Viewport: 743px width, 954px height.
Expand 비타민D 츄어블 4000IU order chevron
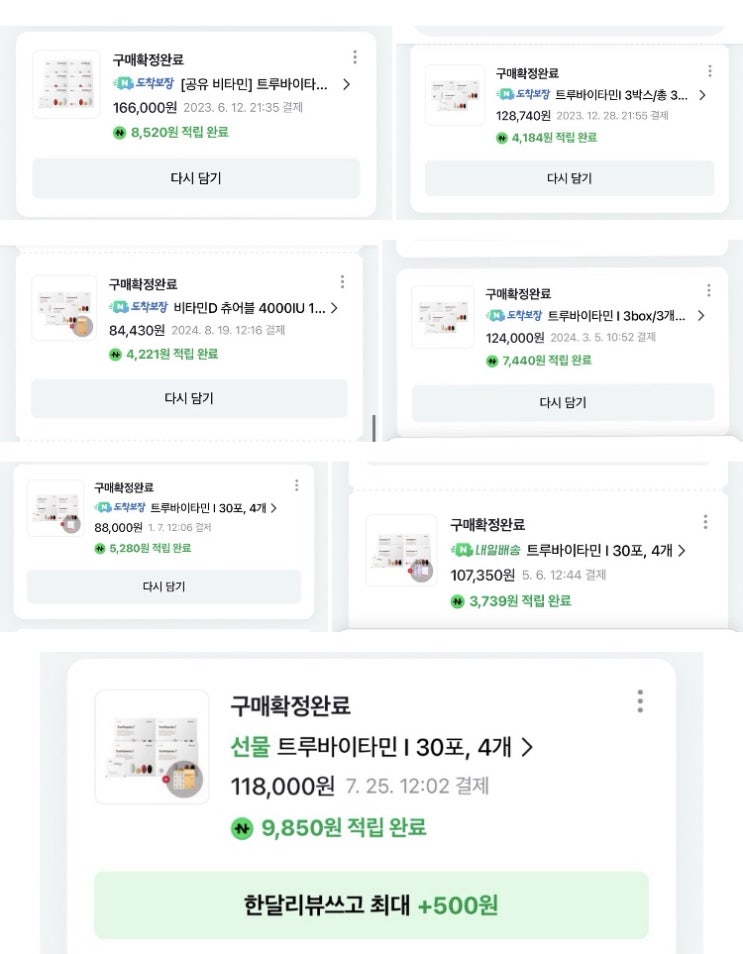(334, 308)
